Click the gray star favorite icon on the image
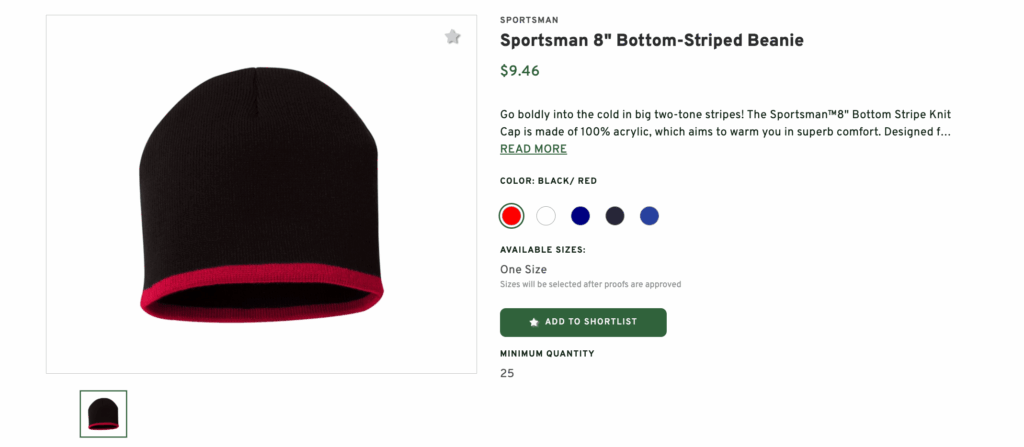 pyautogui.click(x=453, y=37)
